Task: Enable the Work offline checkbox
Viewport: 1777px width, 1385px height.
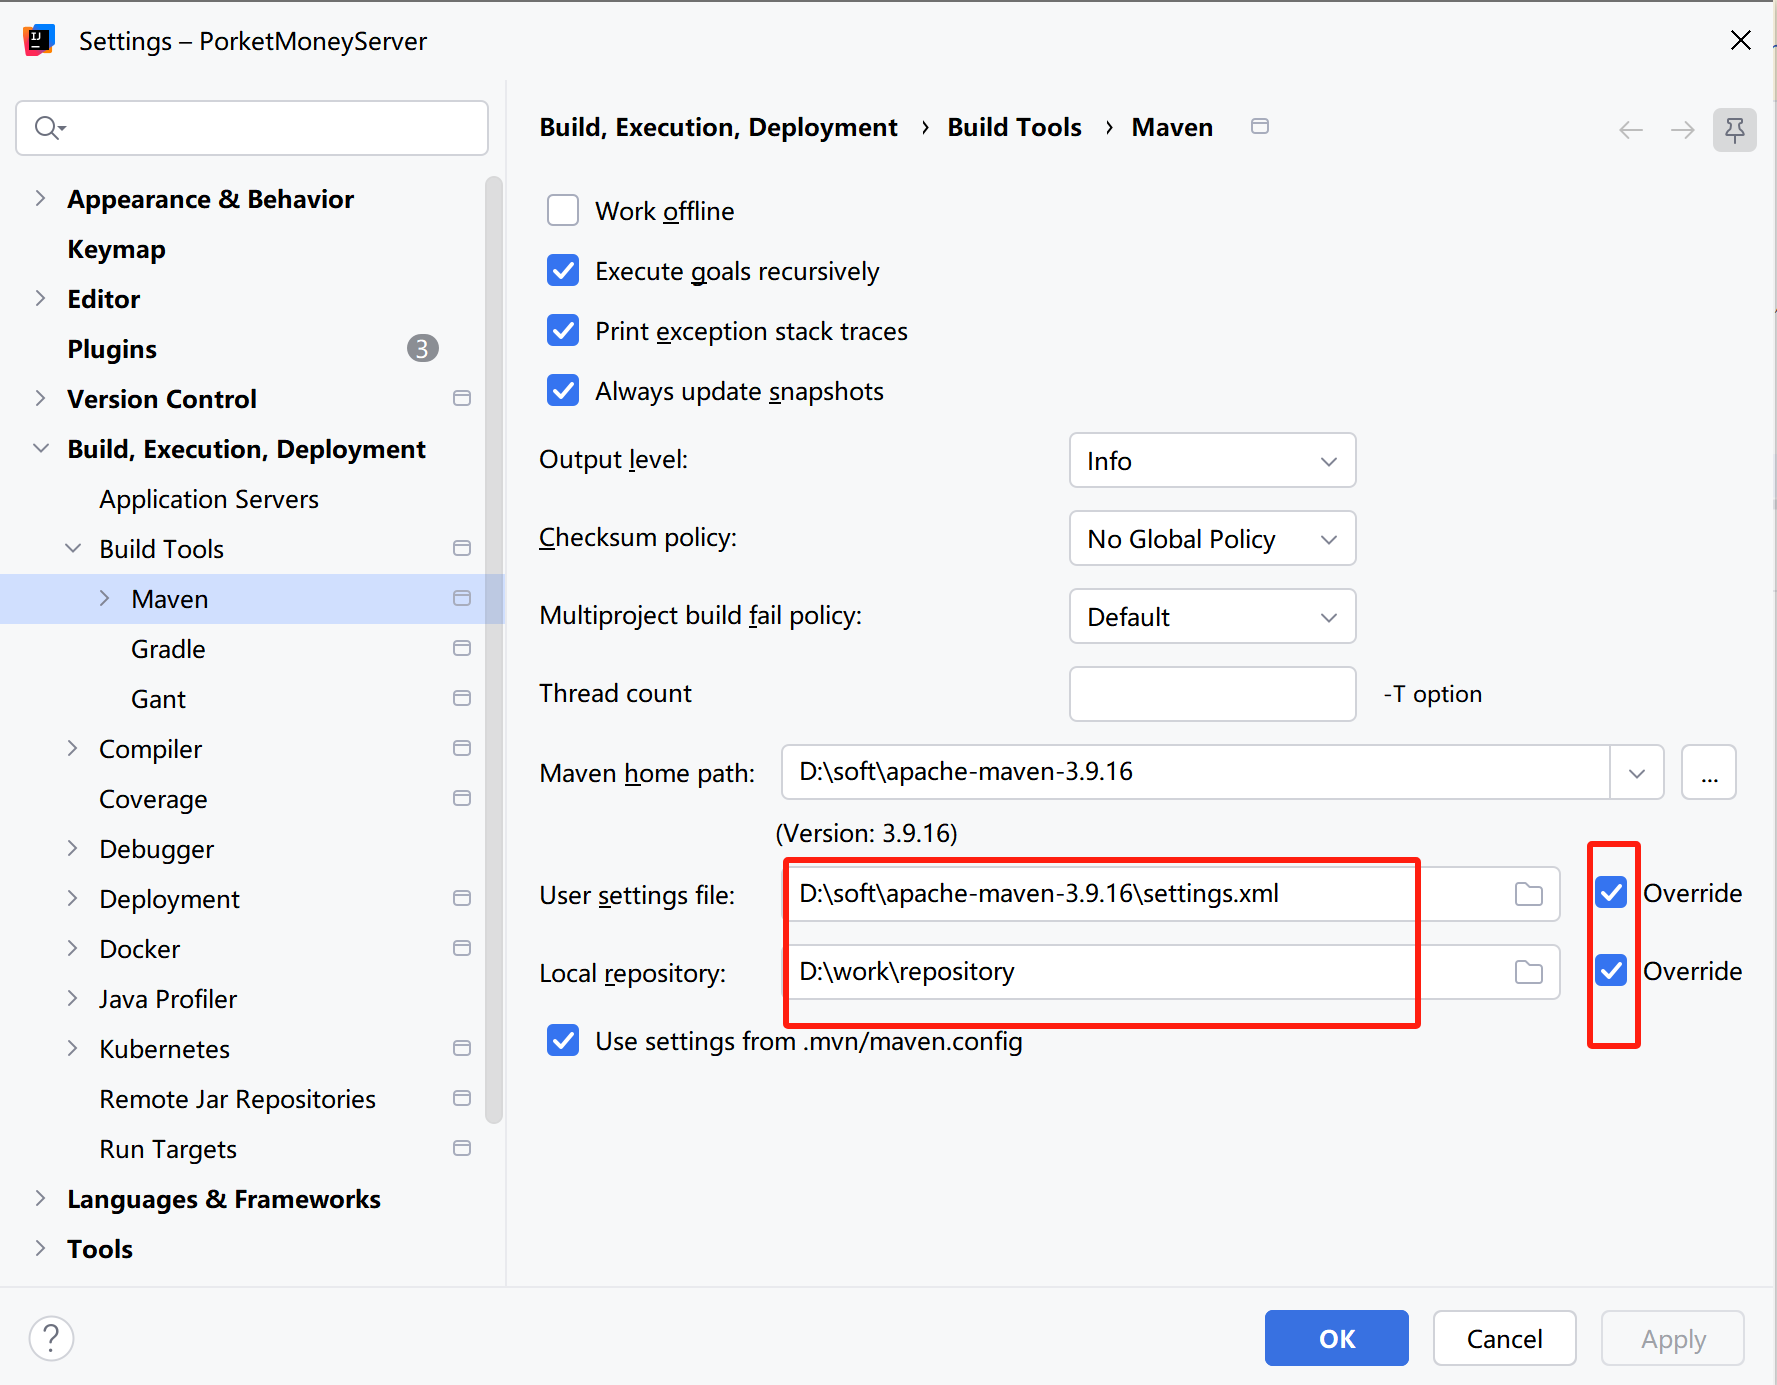Action: (x=563, y=211)
